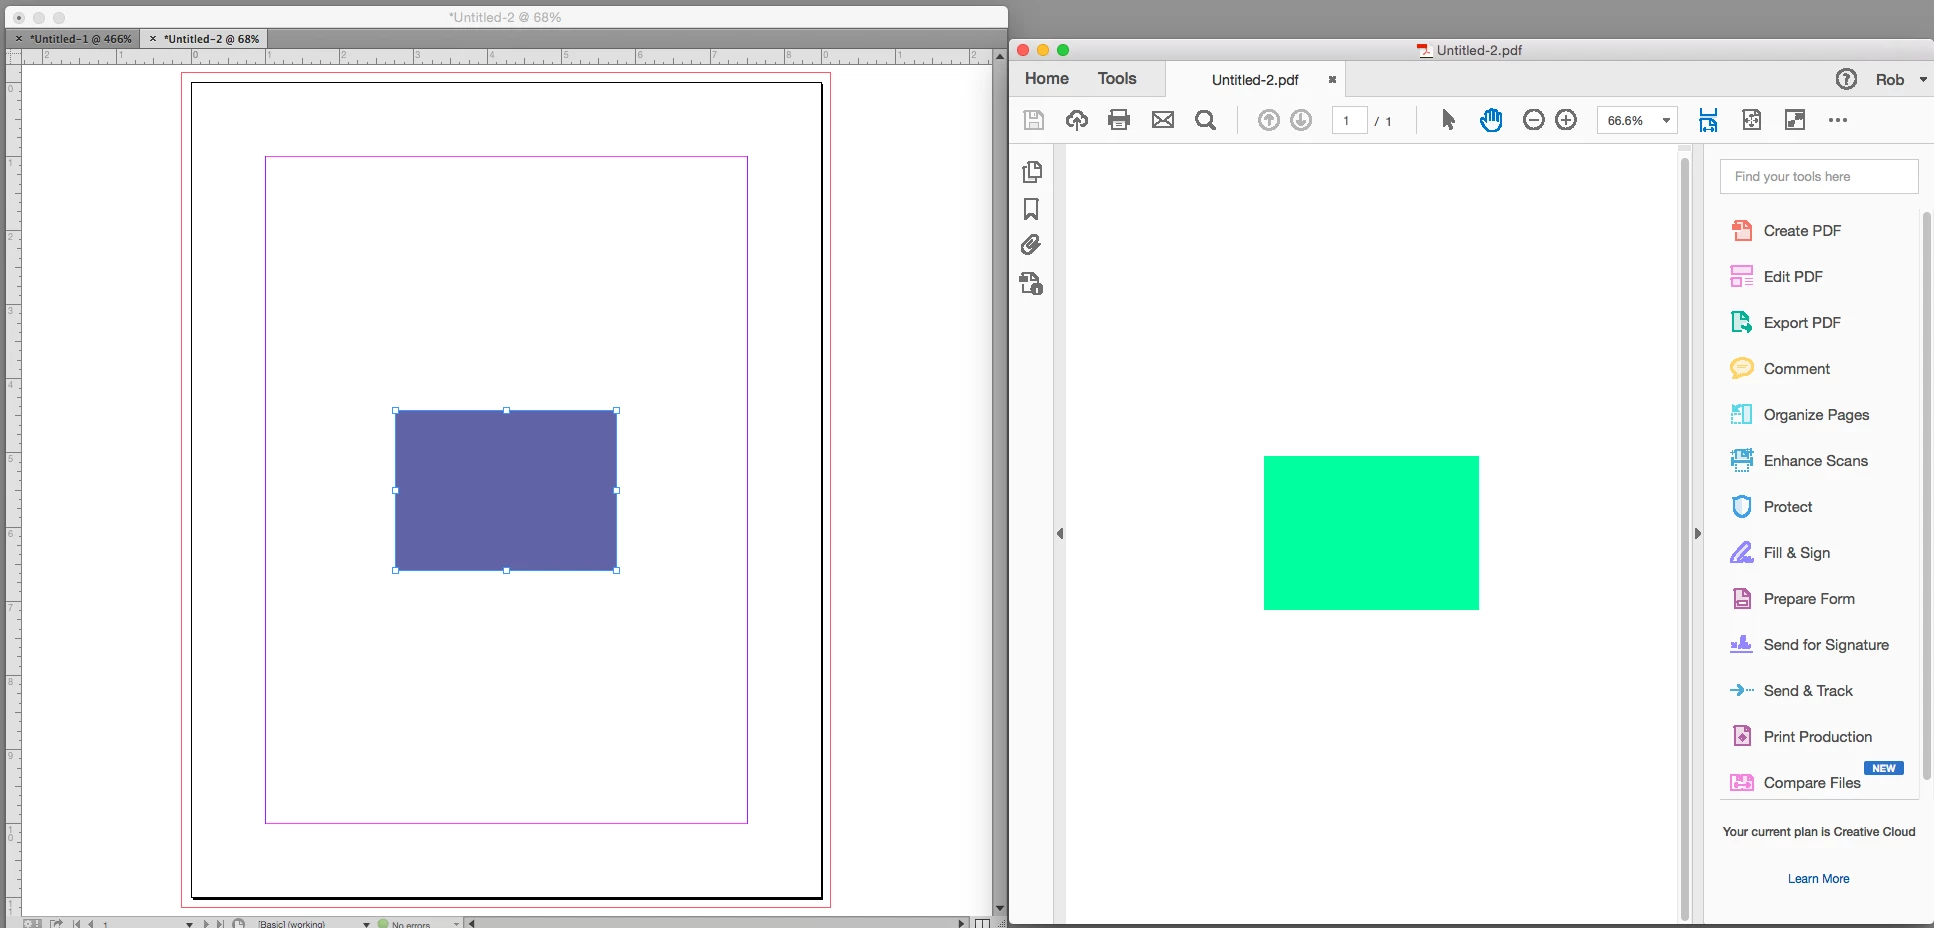Follow the Learn More link
This screenshot has width=1934, height=928.
pyautogui.click(x=1818, y=879)
